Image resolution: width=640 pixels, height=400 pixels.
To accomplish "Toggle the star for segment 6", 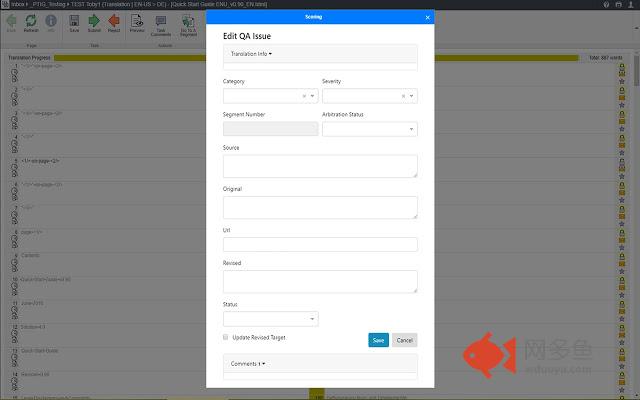I will pyautogui.click(x=622, y=200).
